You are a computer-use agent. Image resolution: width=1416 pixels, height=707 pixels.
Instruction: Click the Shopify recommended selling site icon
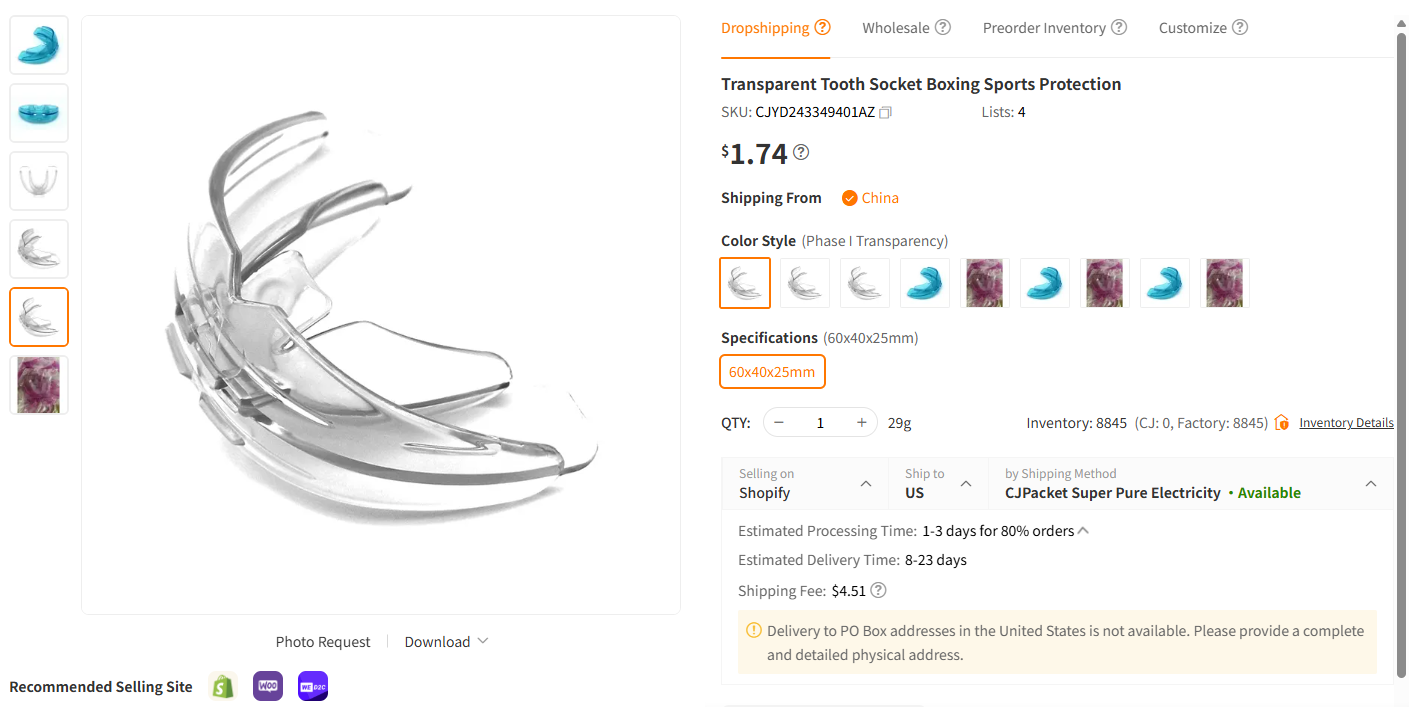tap(222, 686)
